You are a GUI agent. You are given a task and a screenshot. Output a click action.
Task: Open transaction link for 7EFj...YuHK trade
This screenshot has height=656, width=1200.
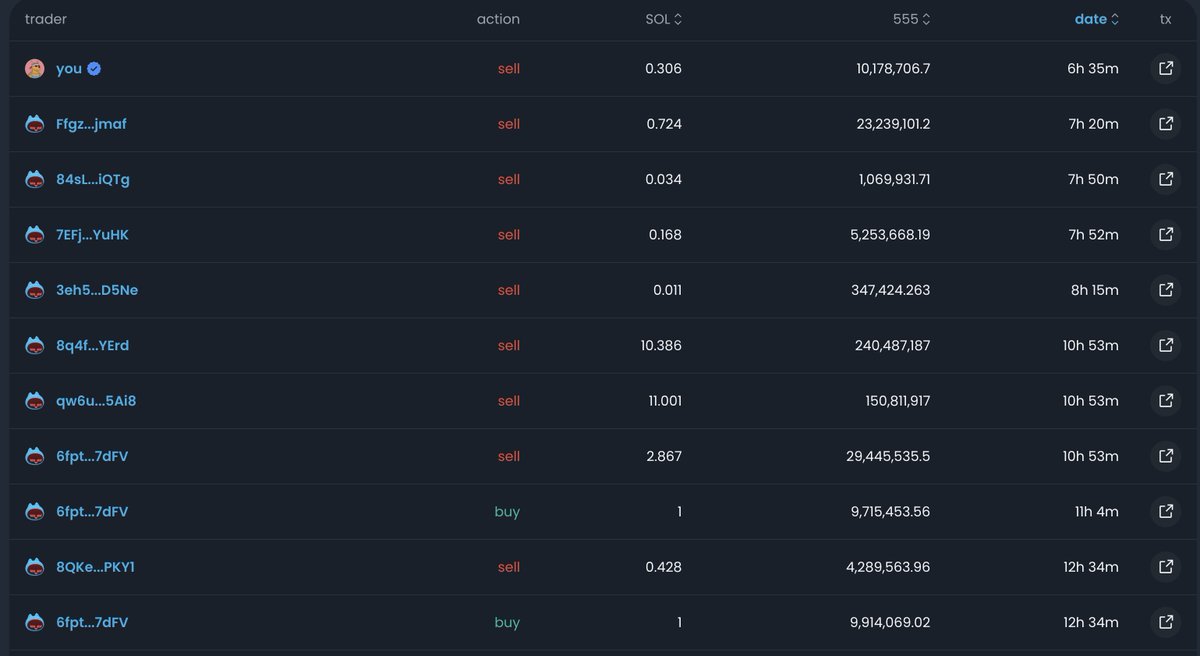(1165, 234)
